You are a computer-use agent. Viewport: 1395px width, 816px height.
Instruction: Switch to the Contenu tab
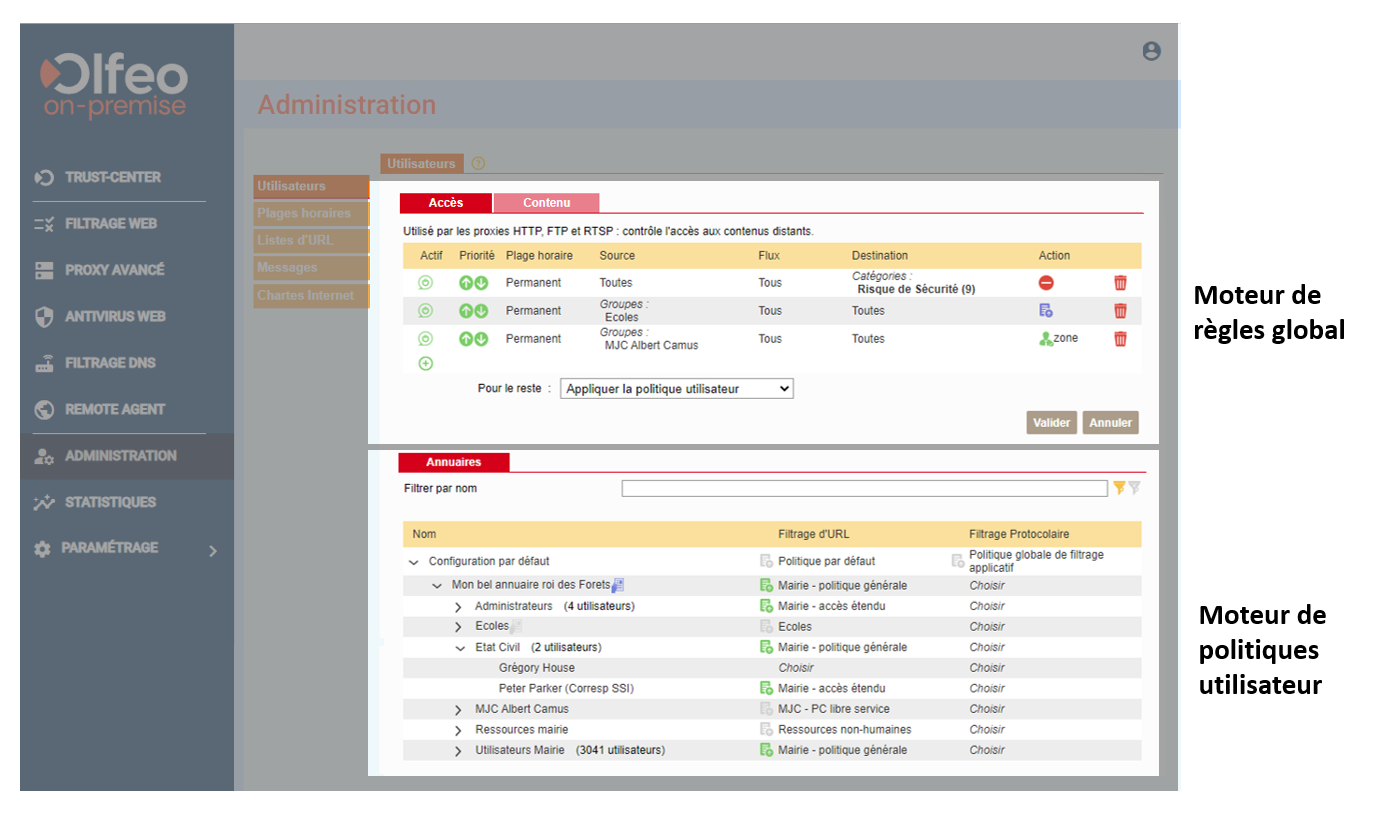(546, 203)
